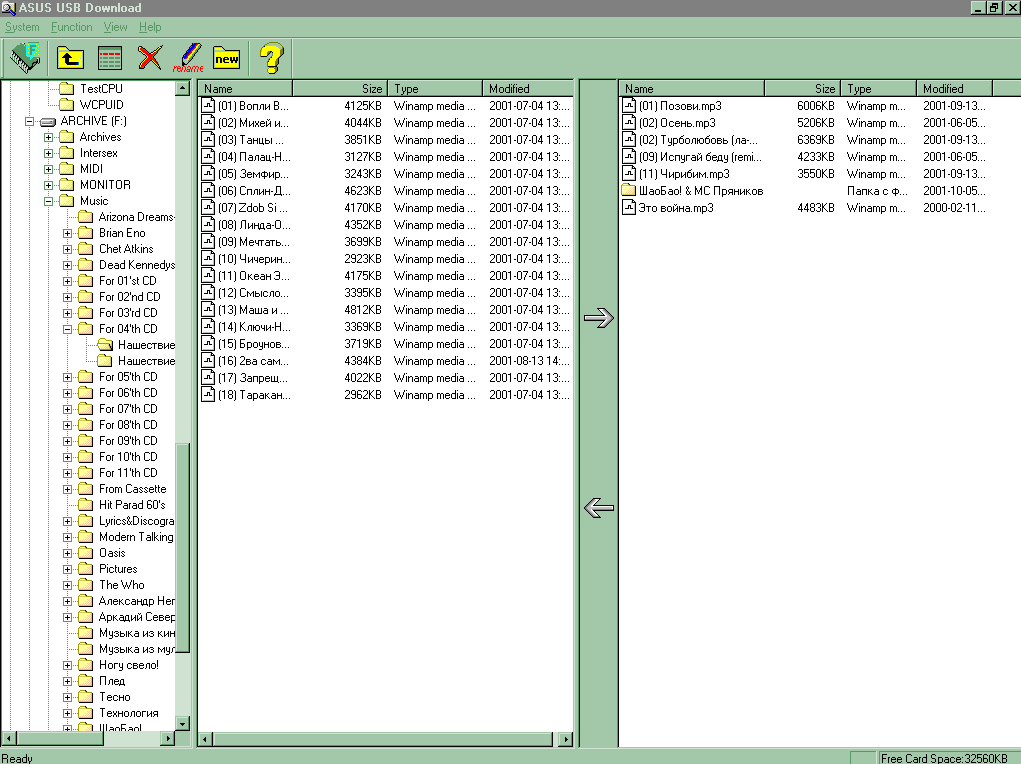Expand the MIDI folder node

[x=49, y=169]
